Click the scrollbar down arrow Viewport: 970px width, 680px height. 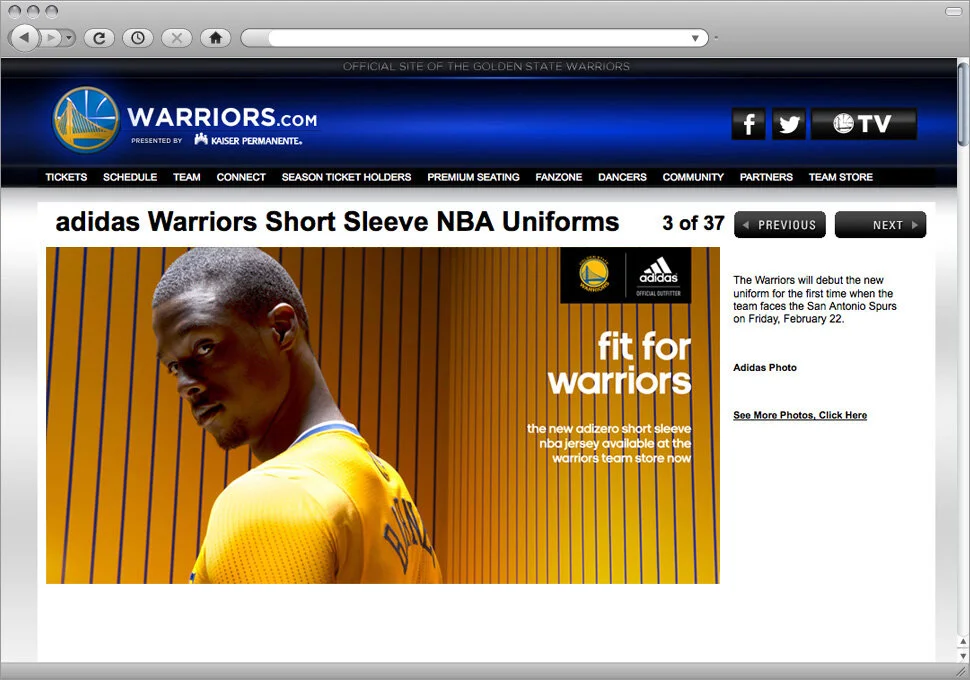(x=963, y=655)
